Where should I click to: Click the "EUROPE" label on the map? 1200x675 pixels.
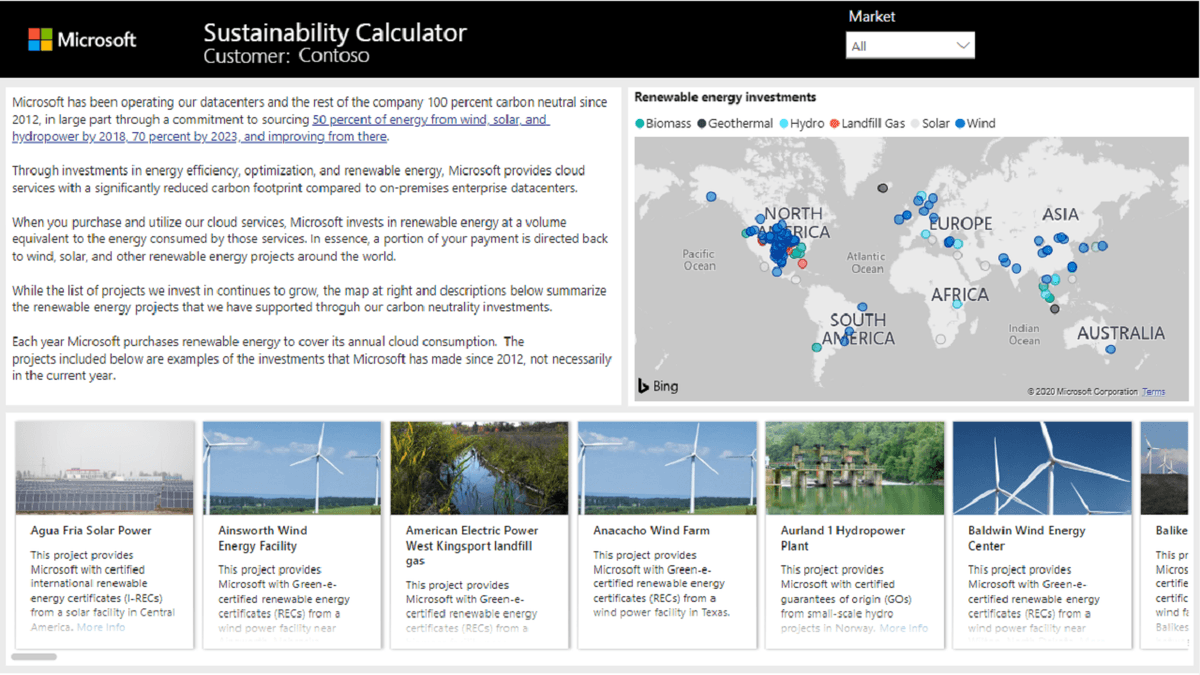961,223
